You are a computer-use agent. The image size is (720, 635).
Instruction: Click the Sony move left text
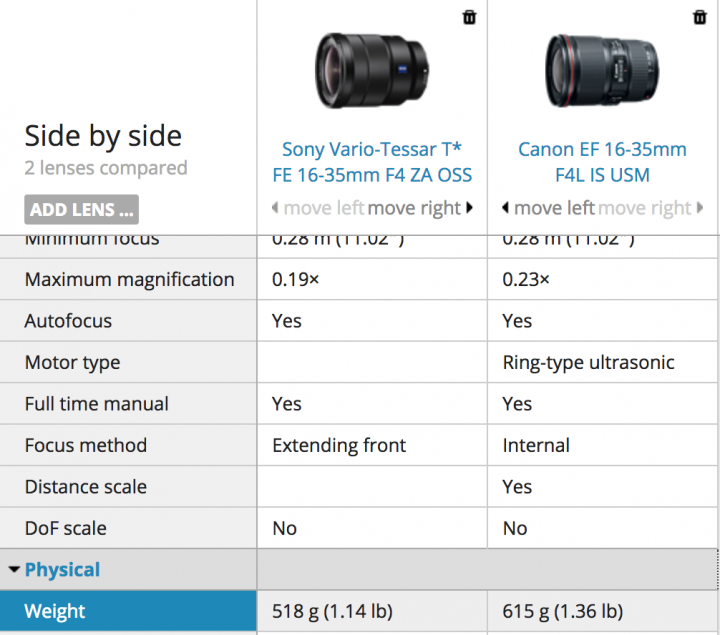pos(324,208)
